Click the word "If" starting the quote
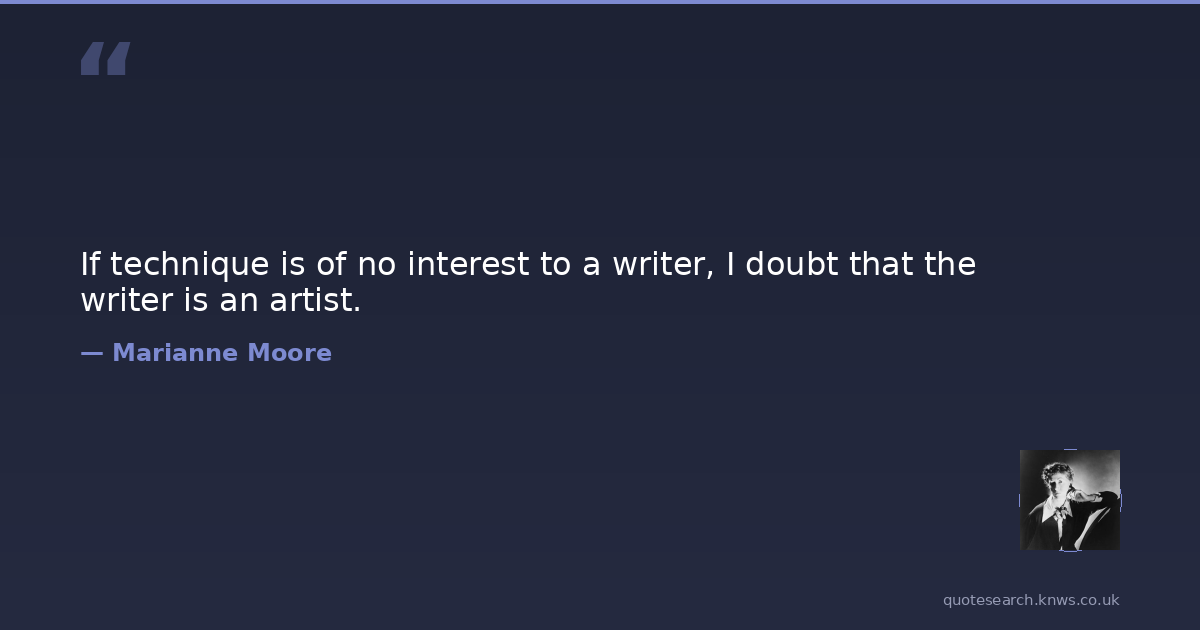The image size is (1200, 630). pos(90,265)
